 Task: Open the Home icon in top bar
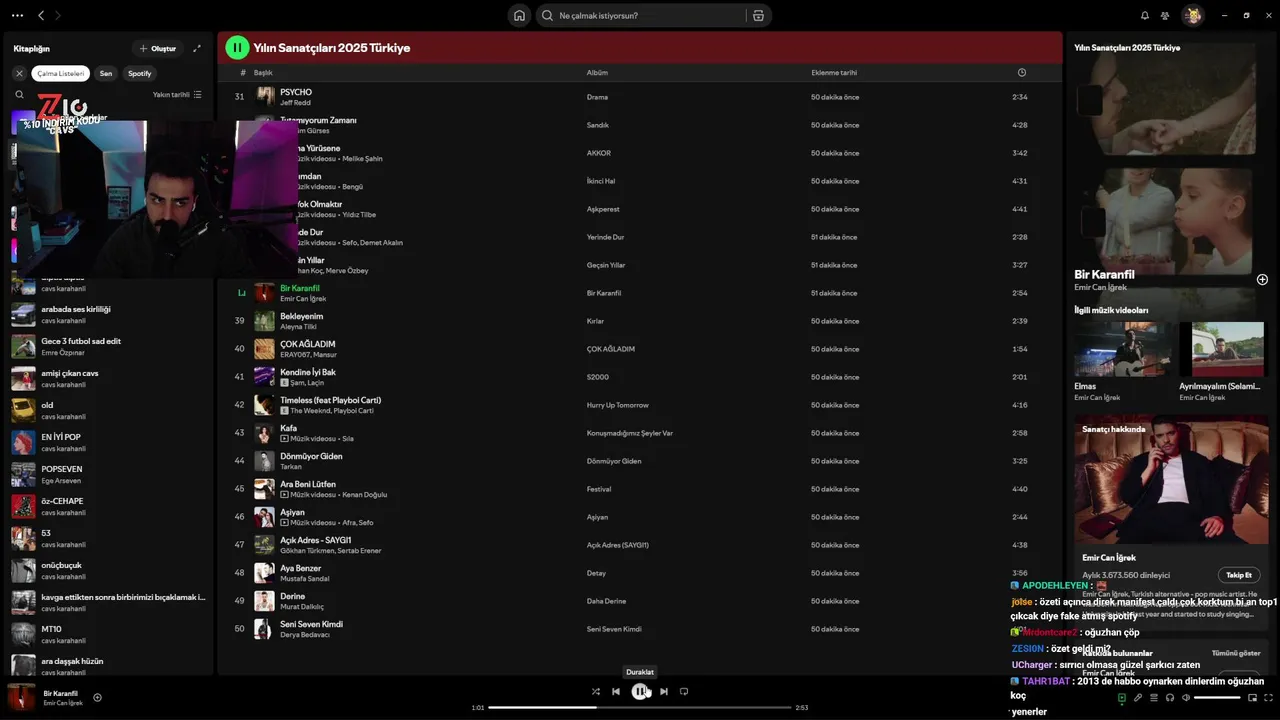pyautogui.click(x=519, y=15)
